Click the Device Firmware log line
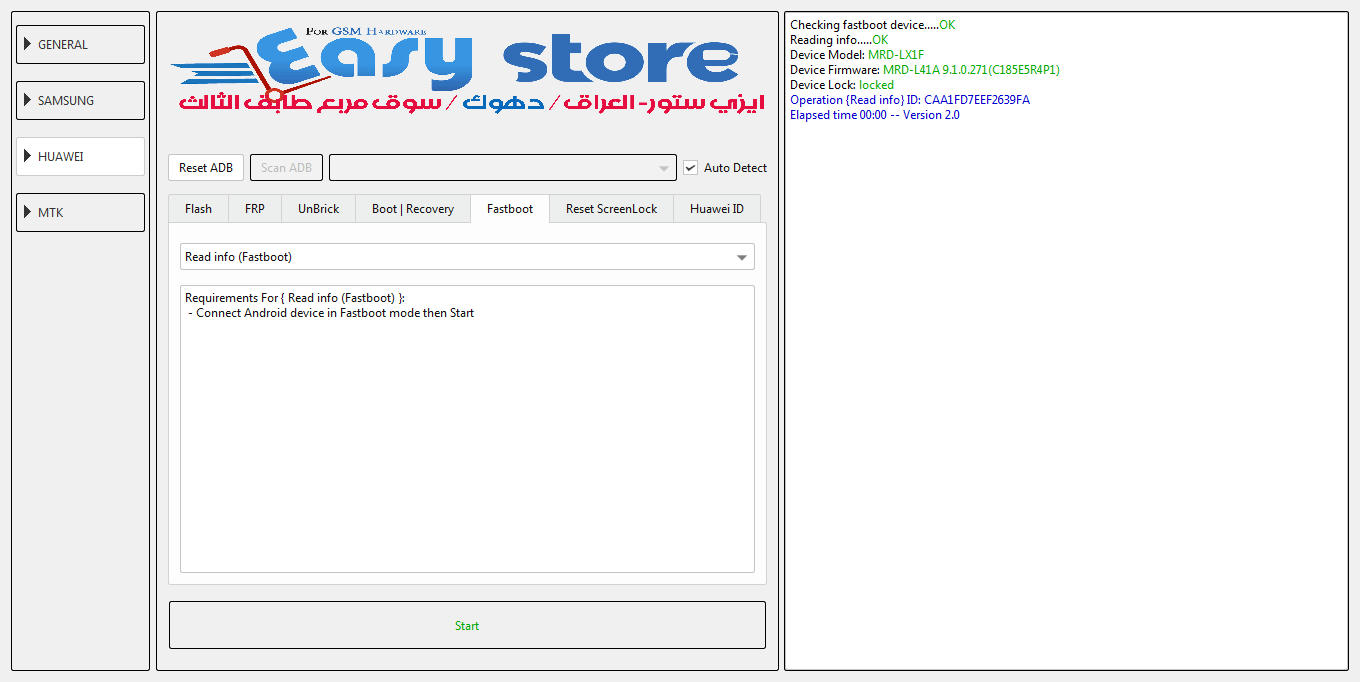1360x682 pixels. click(x=925, y=70)
